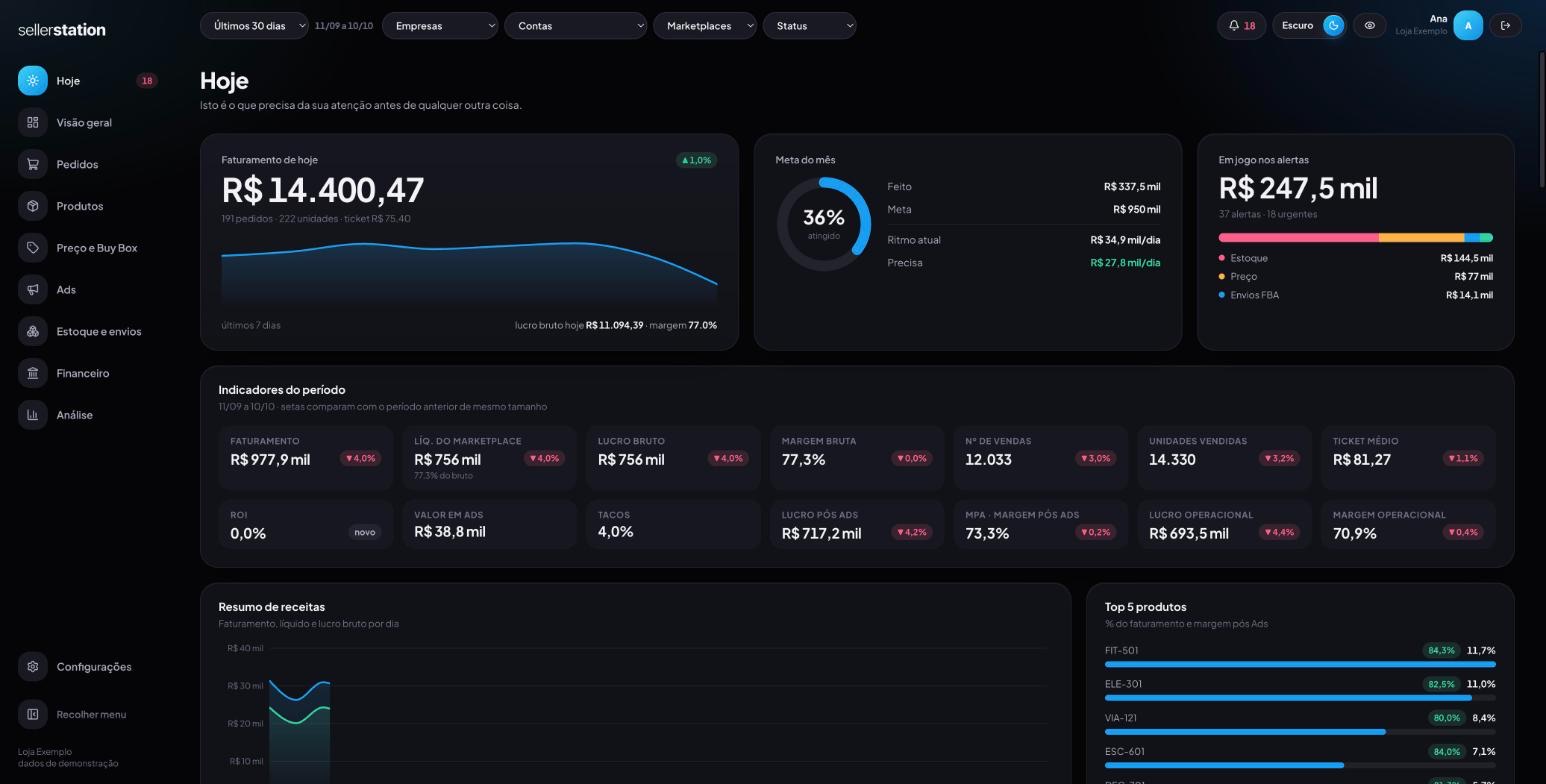Image resolution: width=1546 pixels, height=784 pixels.
Task: Open the Hoje sun icon
Action: coord(33,81)
